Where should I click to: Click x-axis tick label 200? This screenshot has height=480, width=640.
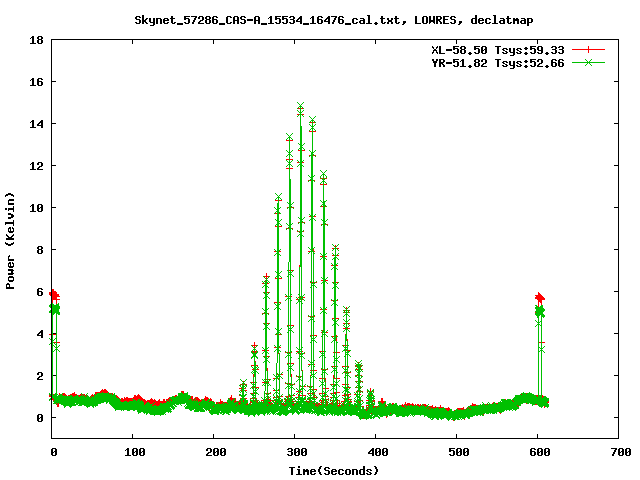coord(216,452)
